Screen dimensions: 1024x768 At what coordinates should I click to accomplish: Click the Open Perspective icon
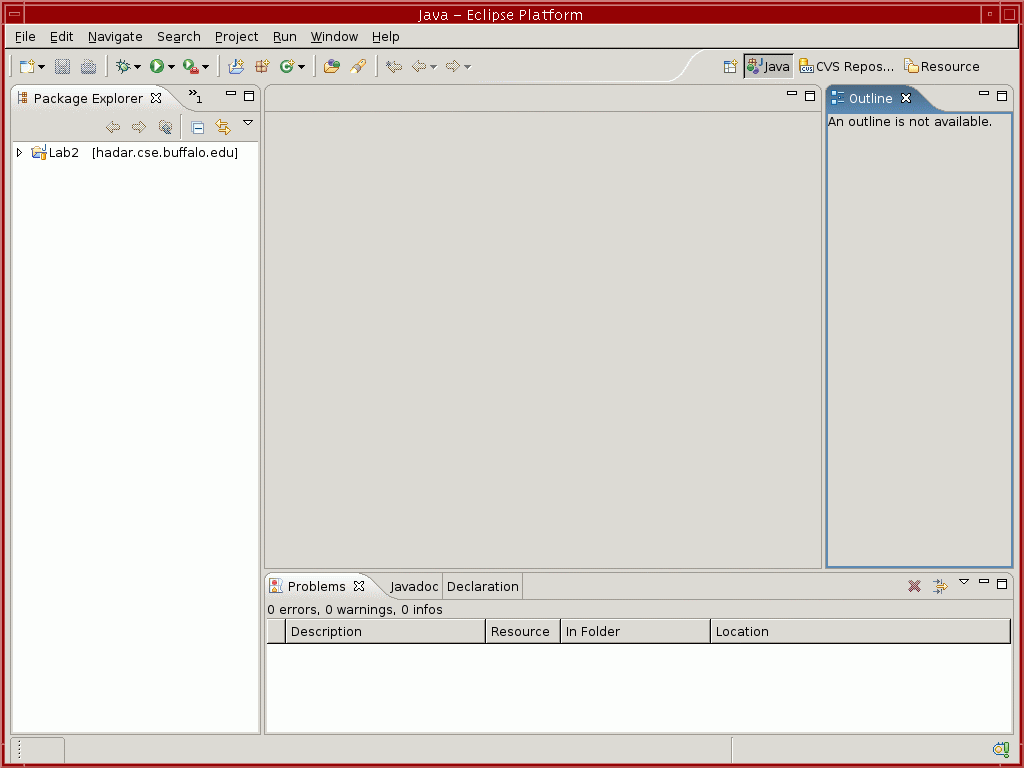[x=730, y=66]
